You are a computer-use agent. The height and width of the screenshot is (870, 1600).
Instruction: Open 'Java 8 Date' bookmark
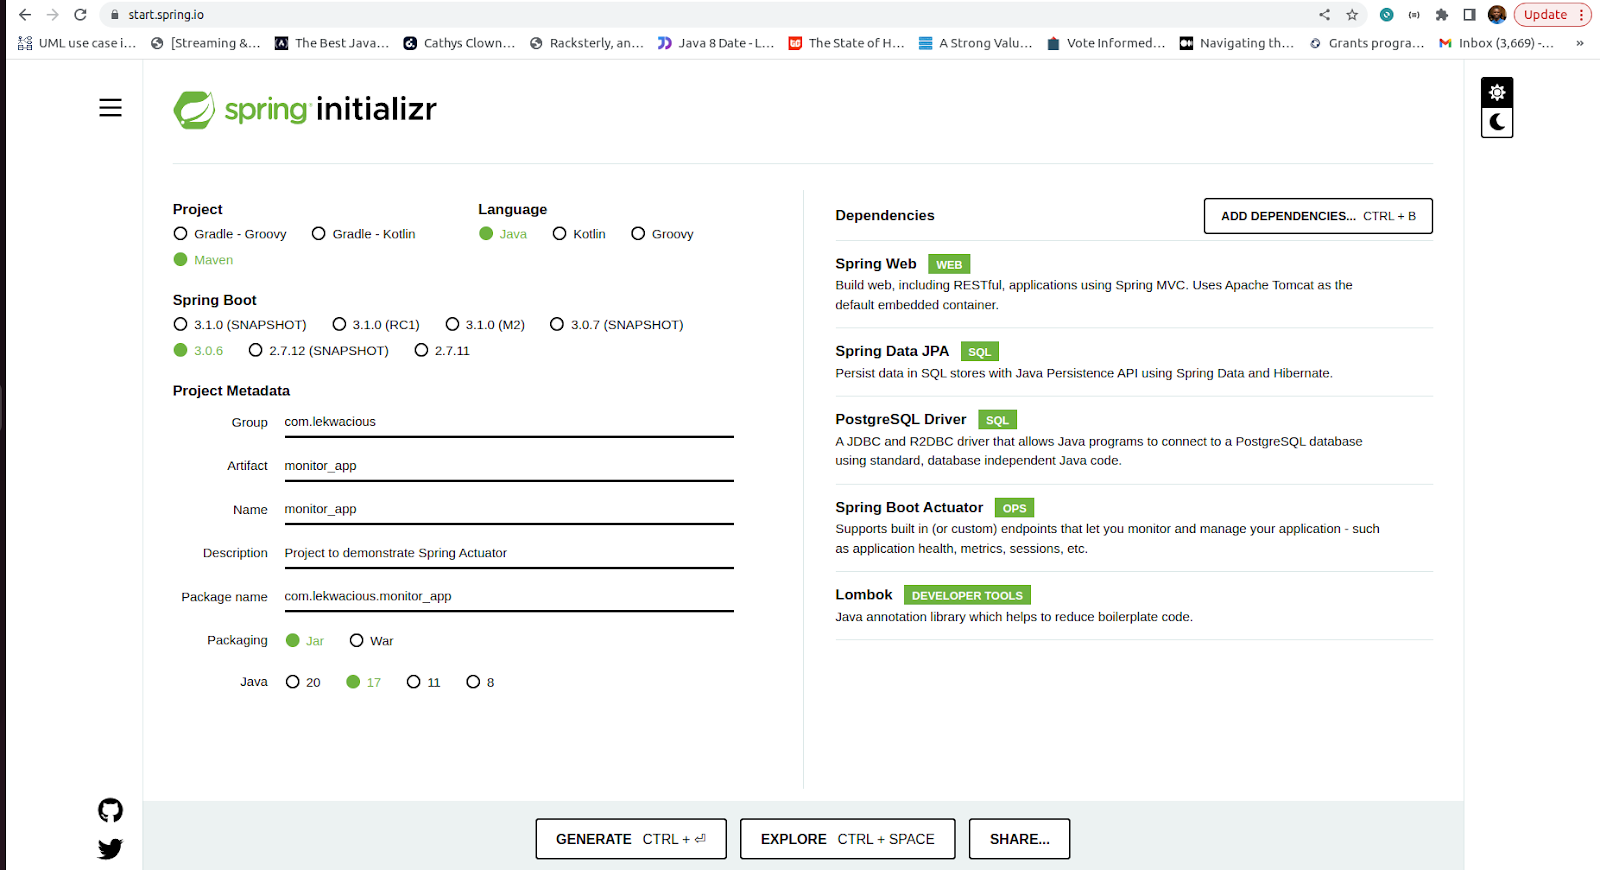[x=716, y=43]
